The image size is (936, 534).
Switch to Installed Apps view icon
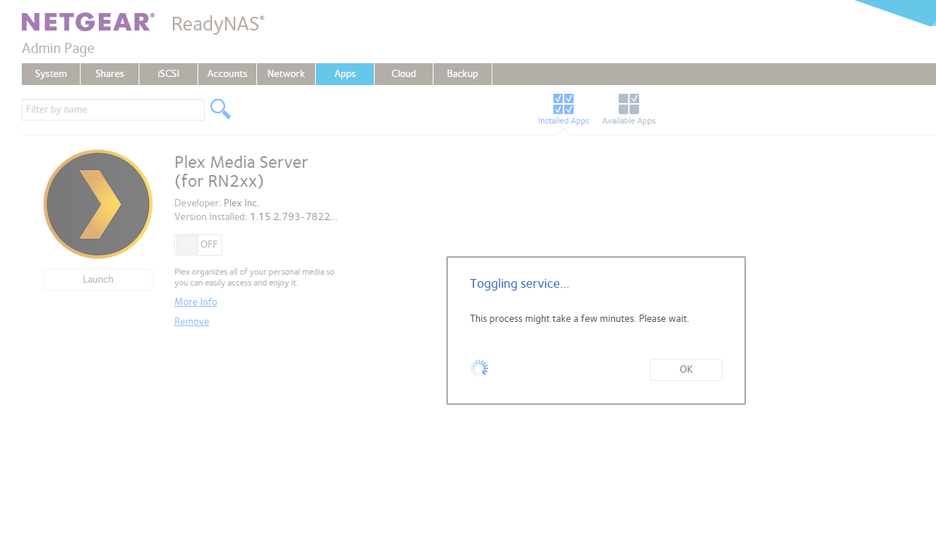[x=563, y=104]
